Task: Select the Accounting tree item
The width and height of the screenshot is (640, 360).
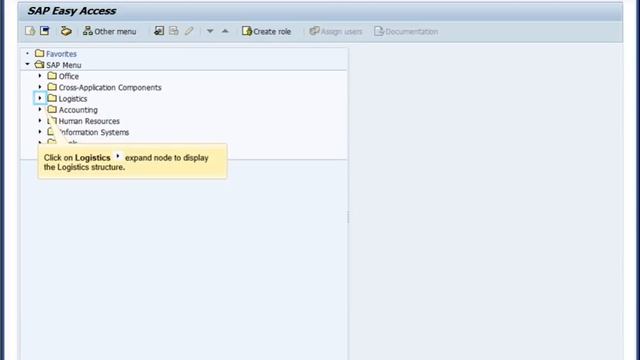Action: pos(78,110)
